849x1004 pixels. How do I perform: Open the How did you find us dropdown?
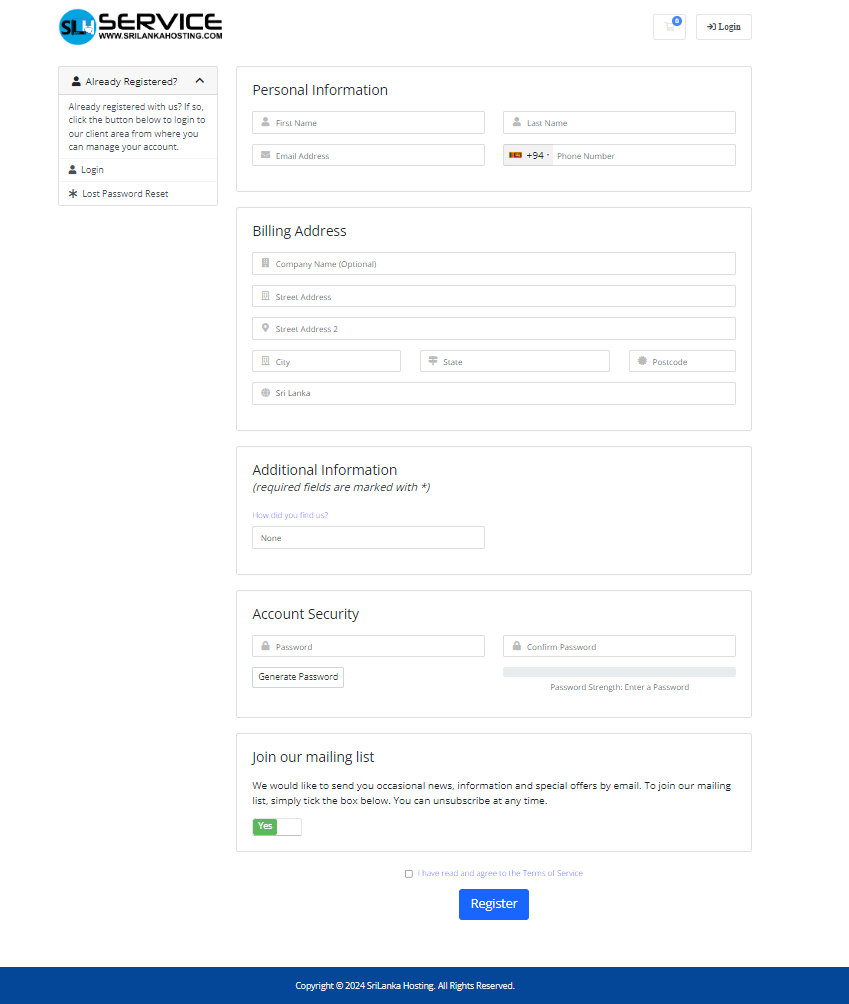coord(368,538)
